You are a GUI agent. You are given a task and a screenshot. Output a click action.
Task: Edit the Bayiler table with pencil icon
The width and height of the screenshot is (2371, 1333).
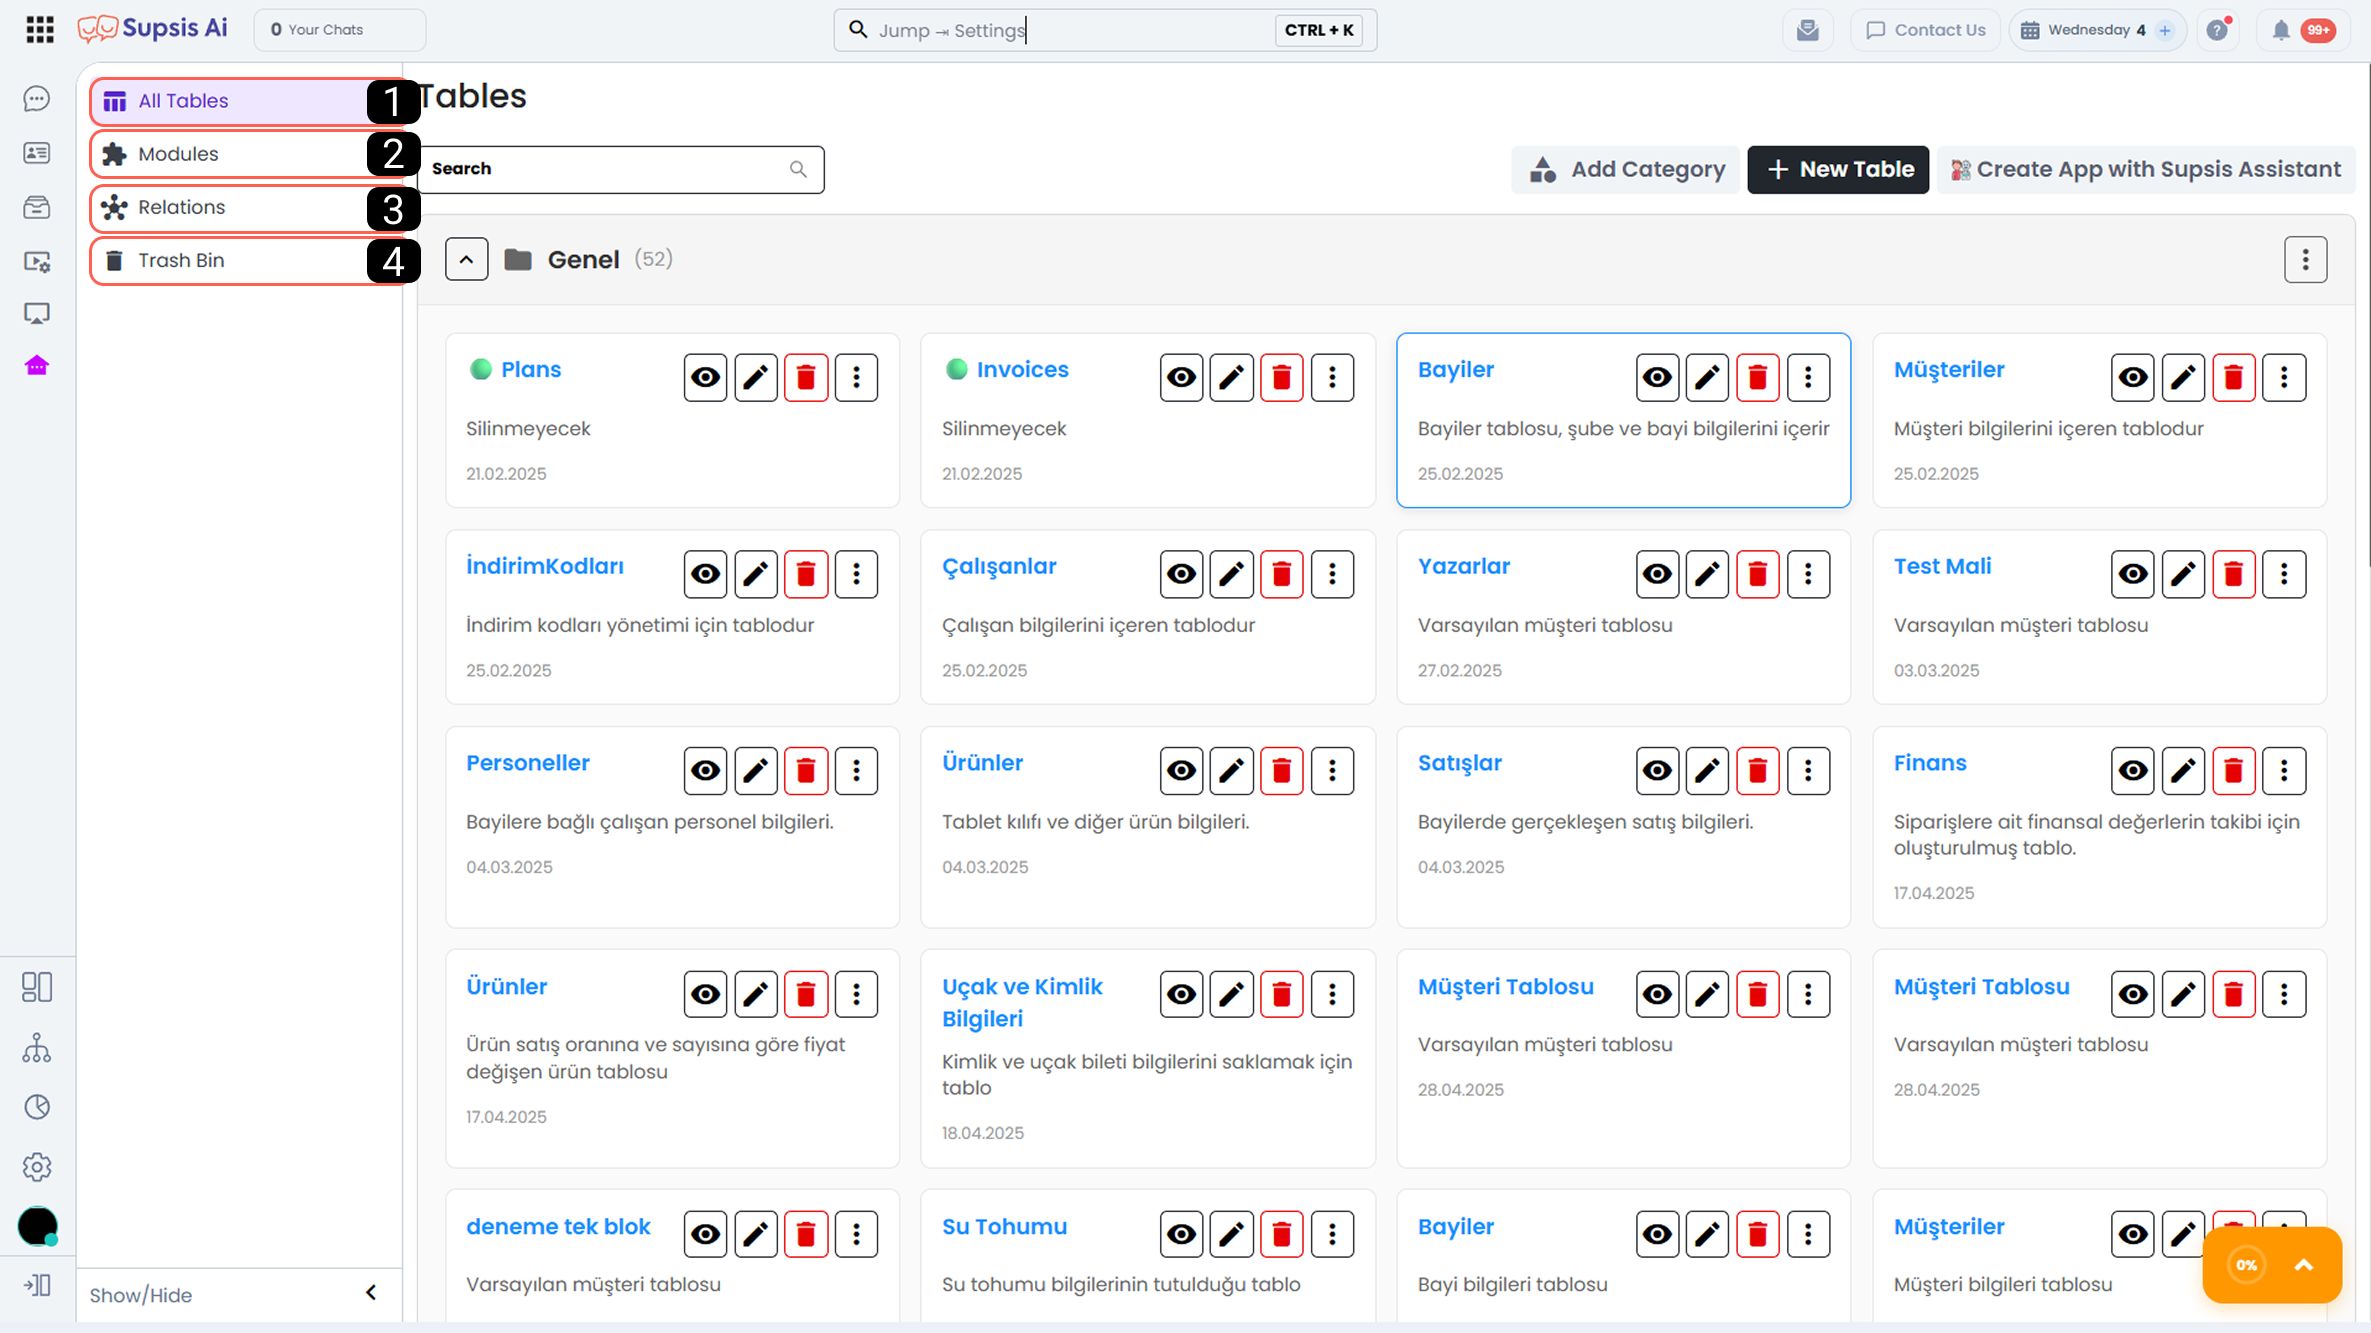click(x=1707, y=377)
